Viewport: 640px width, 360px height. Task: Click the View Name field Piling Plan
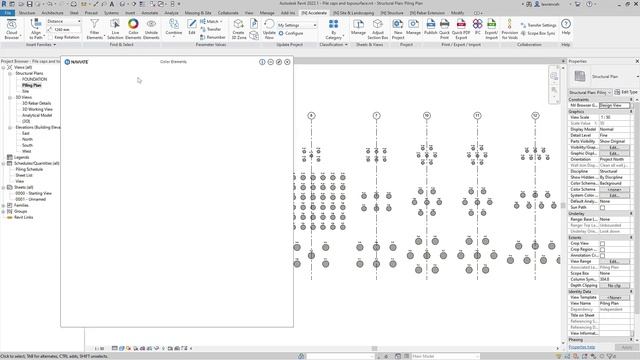click(x=615, y=303)
